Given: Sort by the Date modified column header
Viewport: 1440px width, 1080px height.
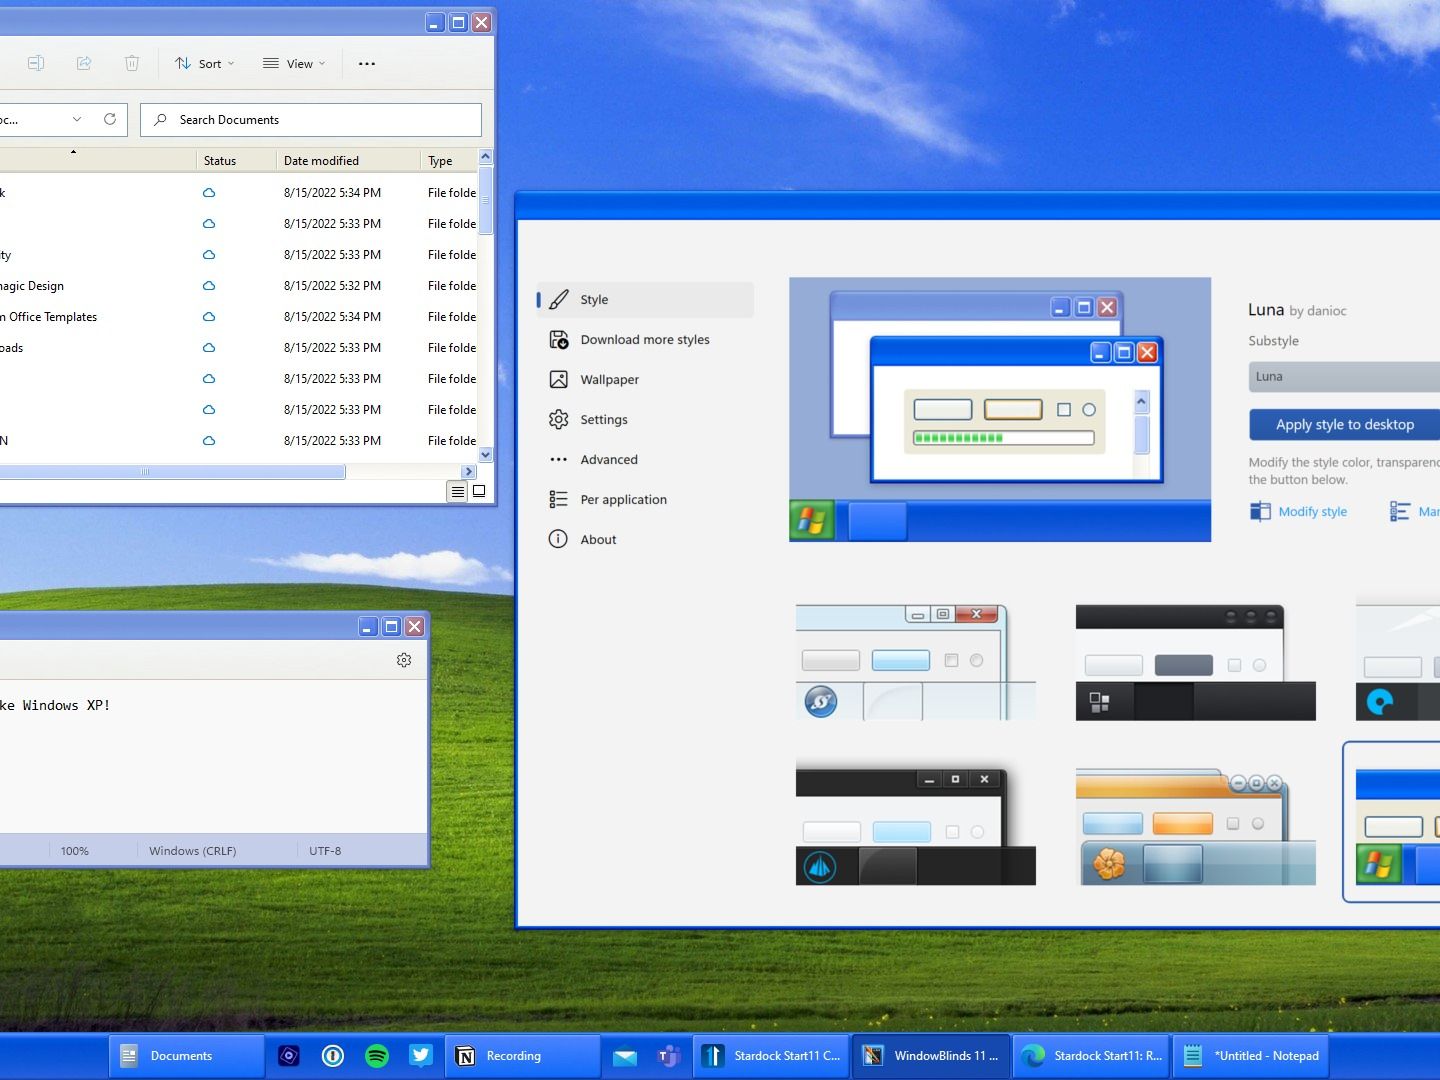Looking at the screenshot, I should [348, 160].
